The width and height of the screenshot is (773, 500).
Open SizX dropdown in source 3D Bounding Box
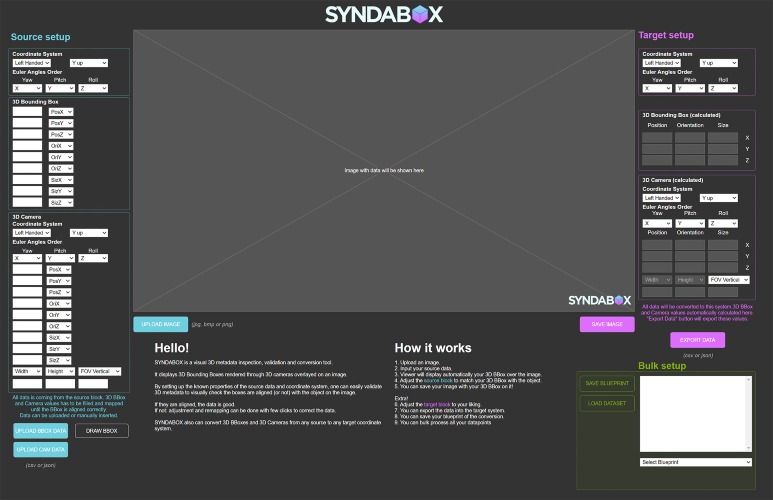(61, 180)
